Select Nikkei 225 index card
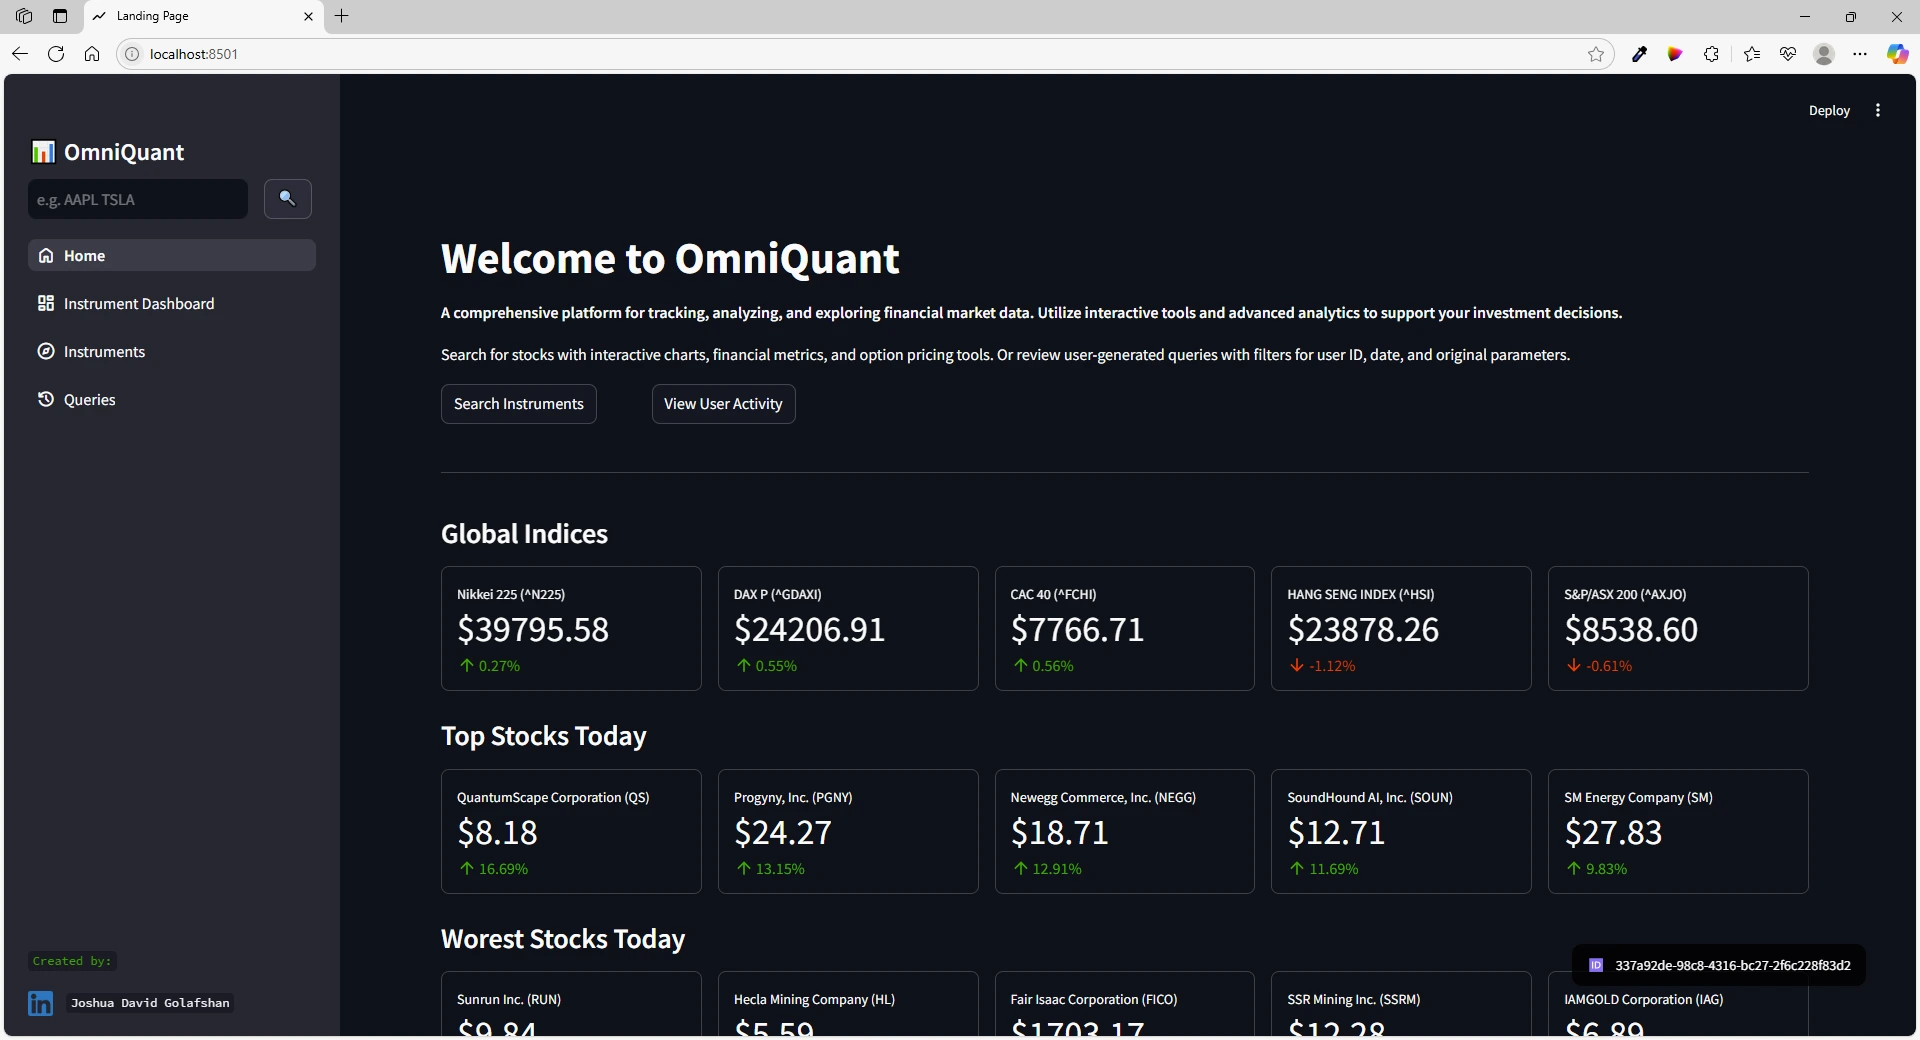Image resolution: width=1920 pixels, height=1040 pixels. (x=571, y=628)
